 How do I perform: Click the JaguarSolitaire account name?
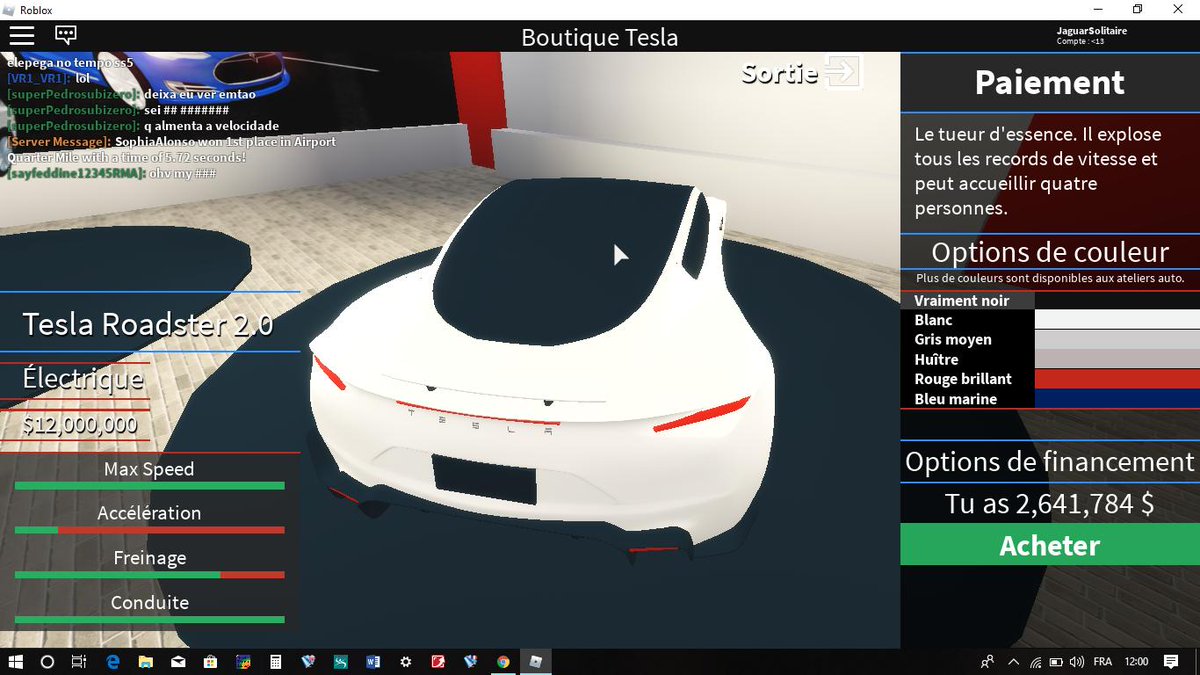(1091, 31)
